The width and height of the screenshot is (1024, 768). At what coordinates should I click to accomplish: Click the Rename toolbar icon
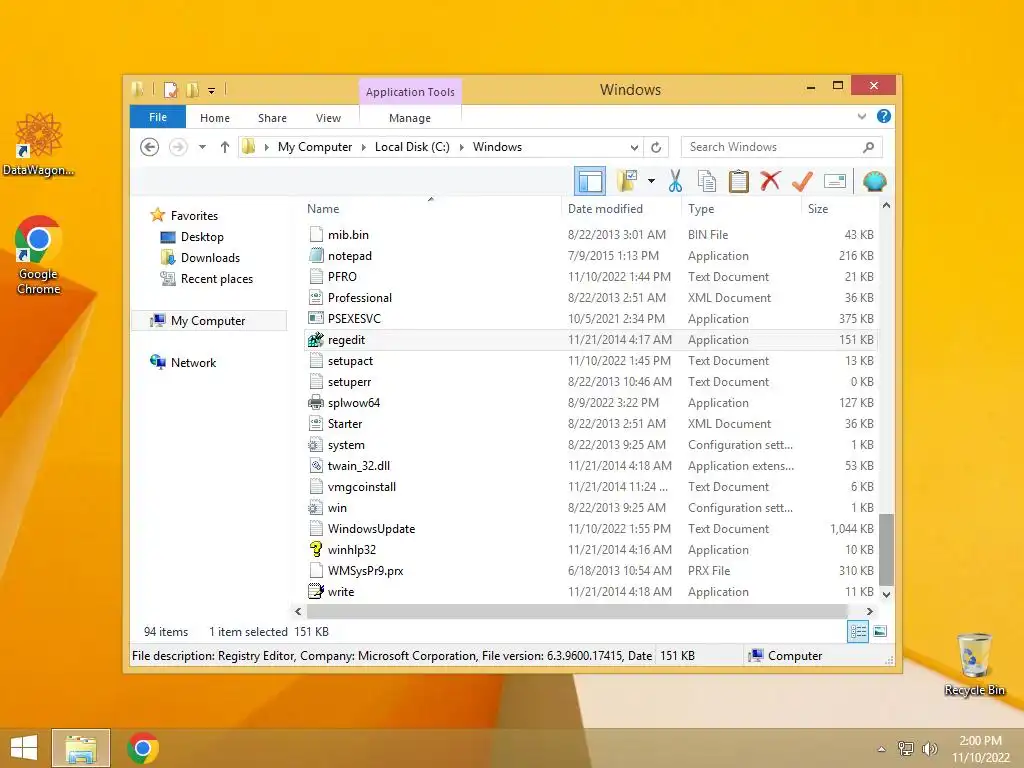835,181
